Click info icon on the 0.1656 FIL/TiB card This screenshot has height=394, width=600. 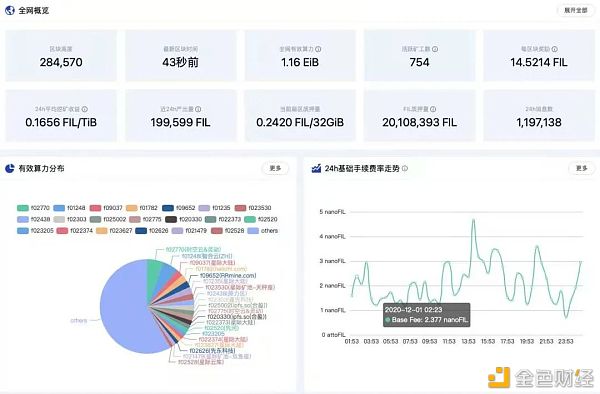[85, 109]
